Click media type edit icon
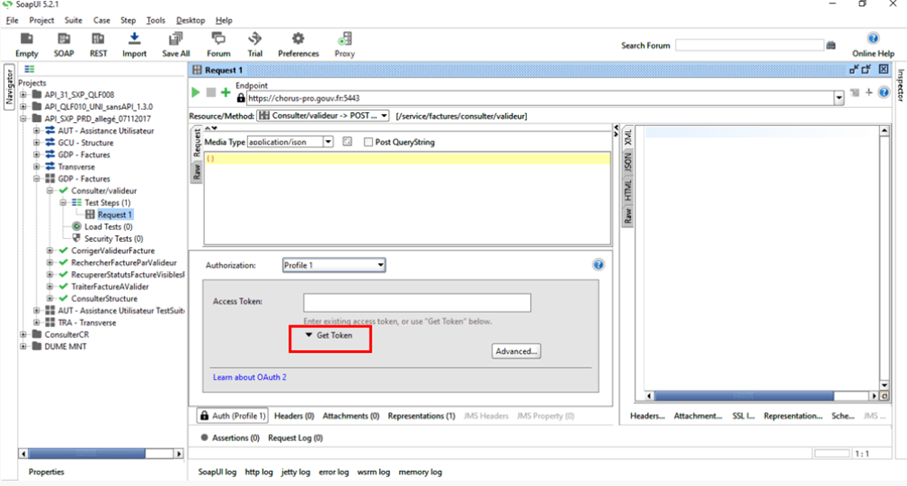This screenshot has height=486, width=907. [347, 141]
